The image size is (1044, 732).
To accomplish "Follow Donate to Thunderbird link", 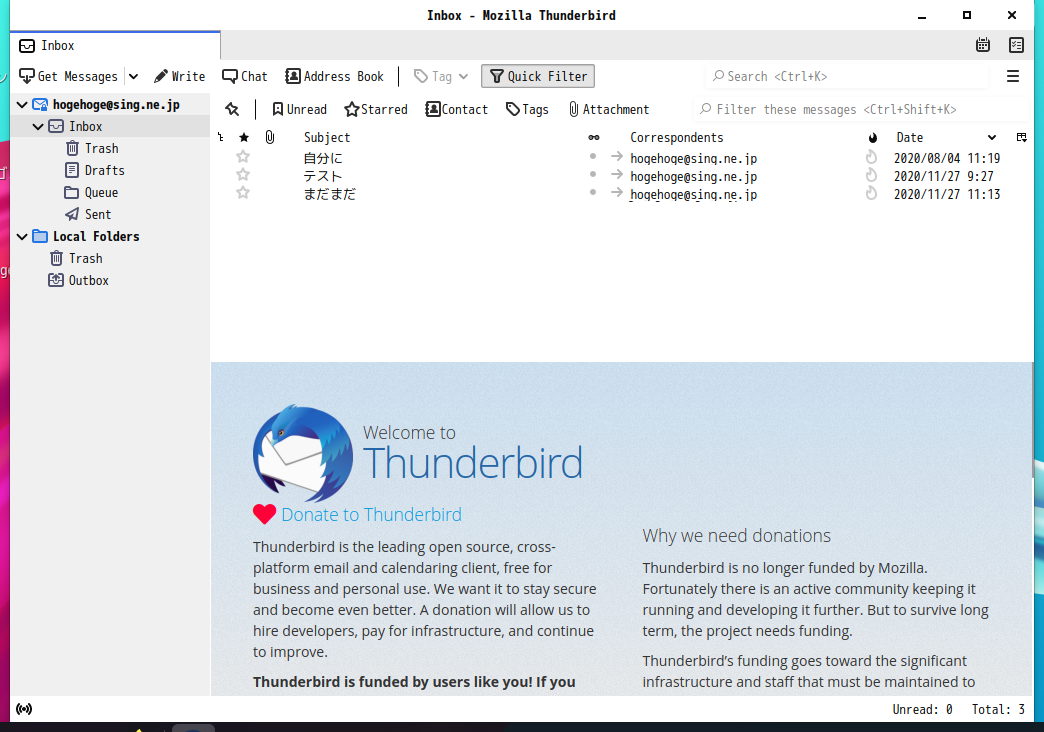I will pyautogui.click(x=371, y=515).
